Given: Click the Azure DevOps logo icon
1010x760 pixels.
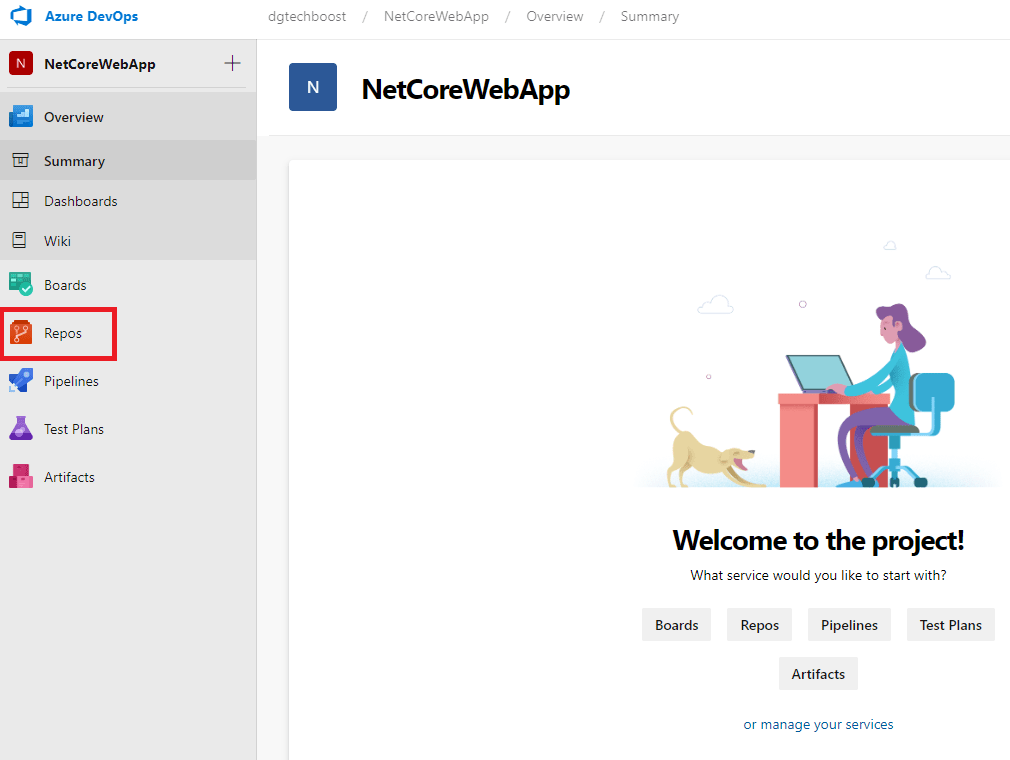Looking at the screenshot, I should tap(21, 17).
